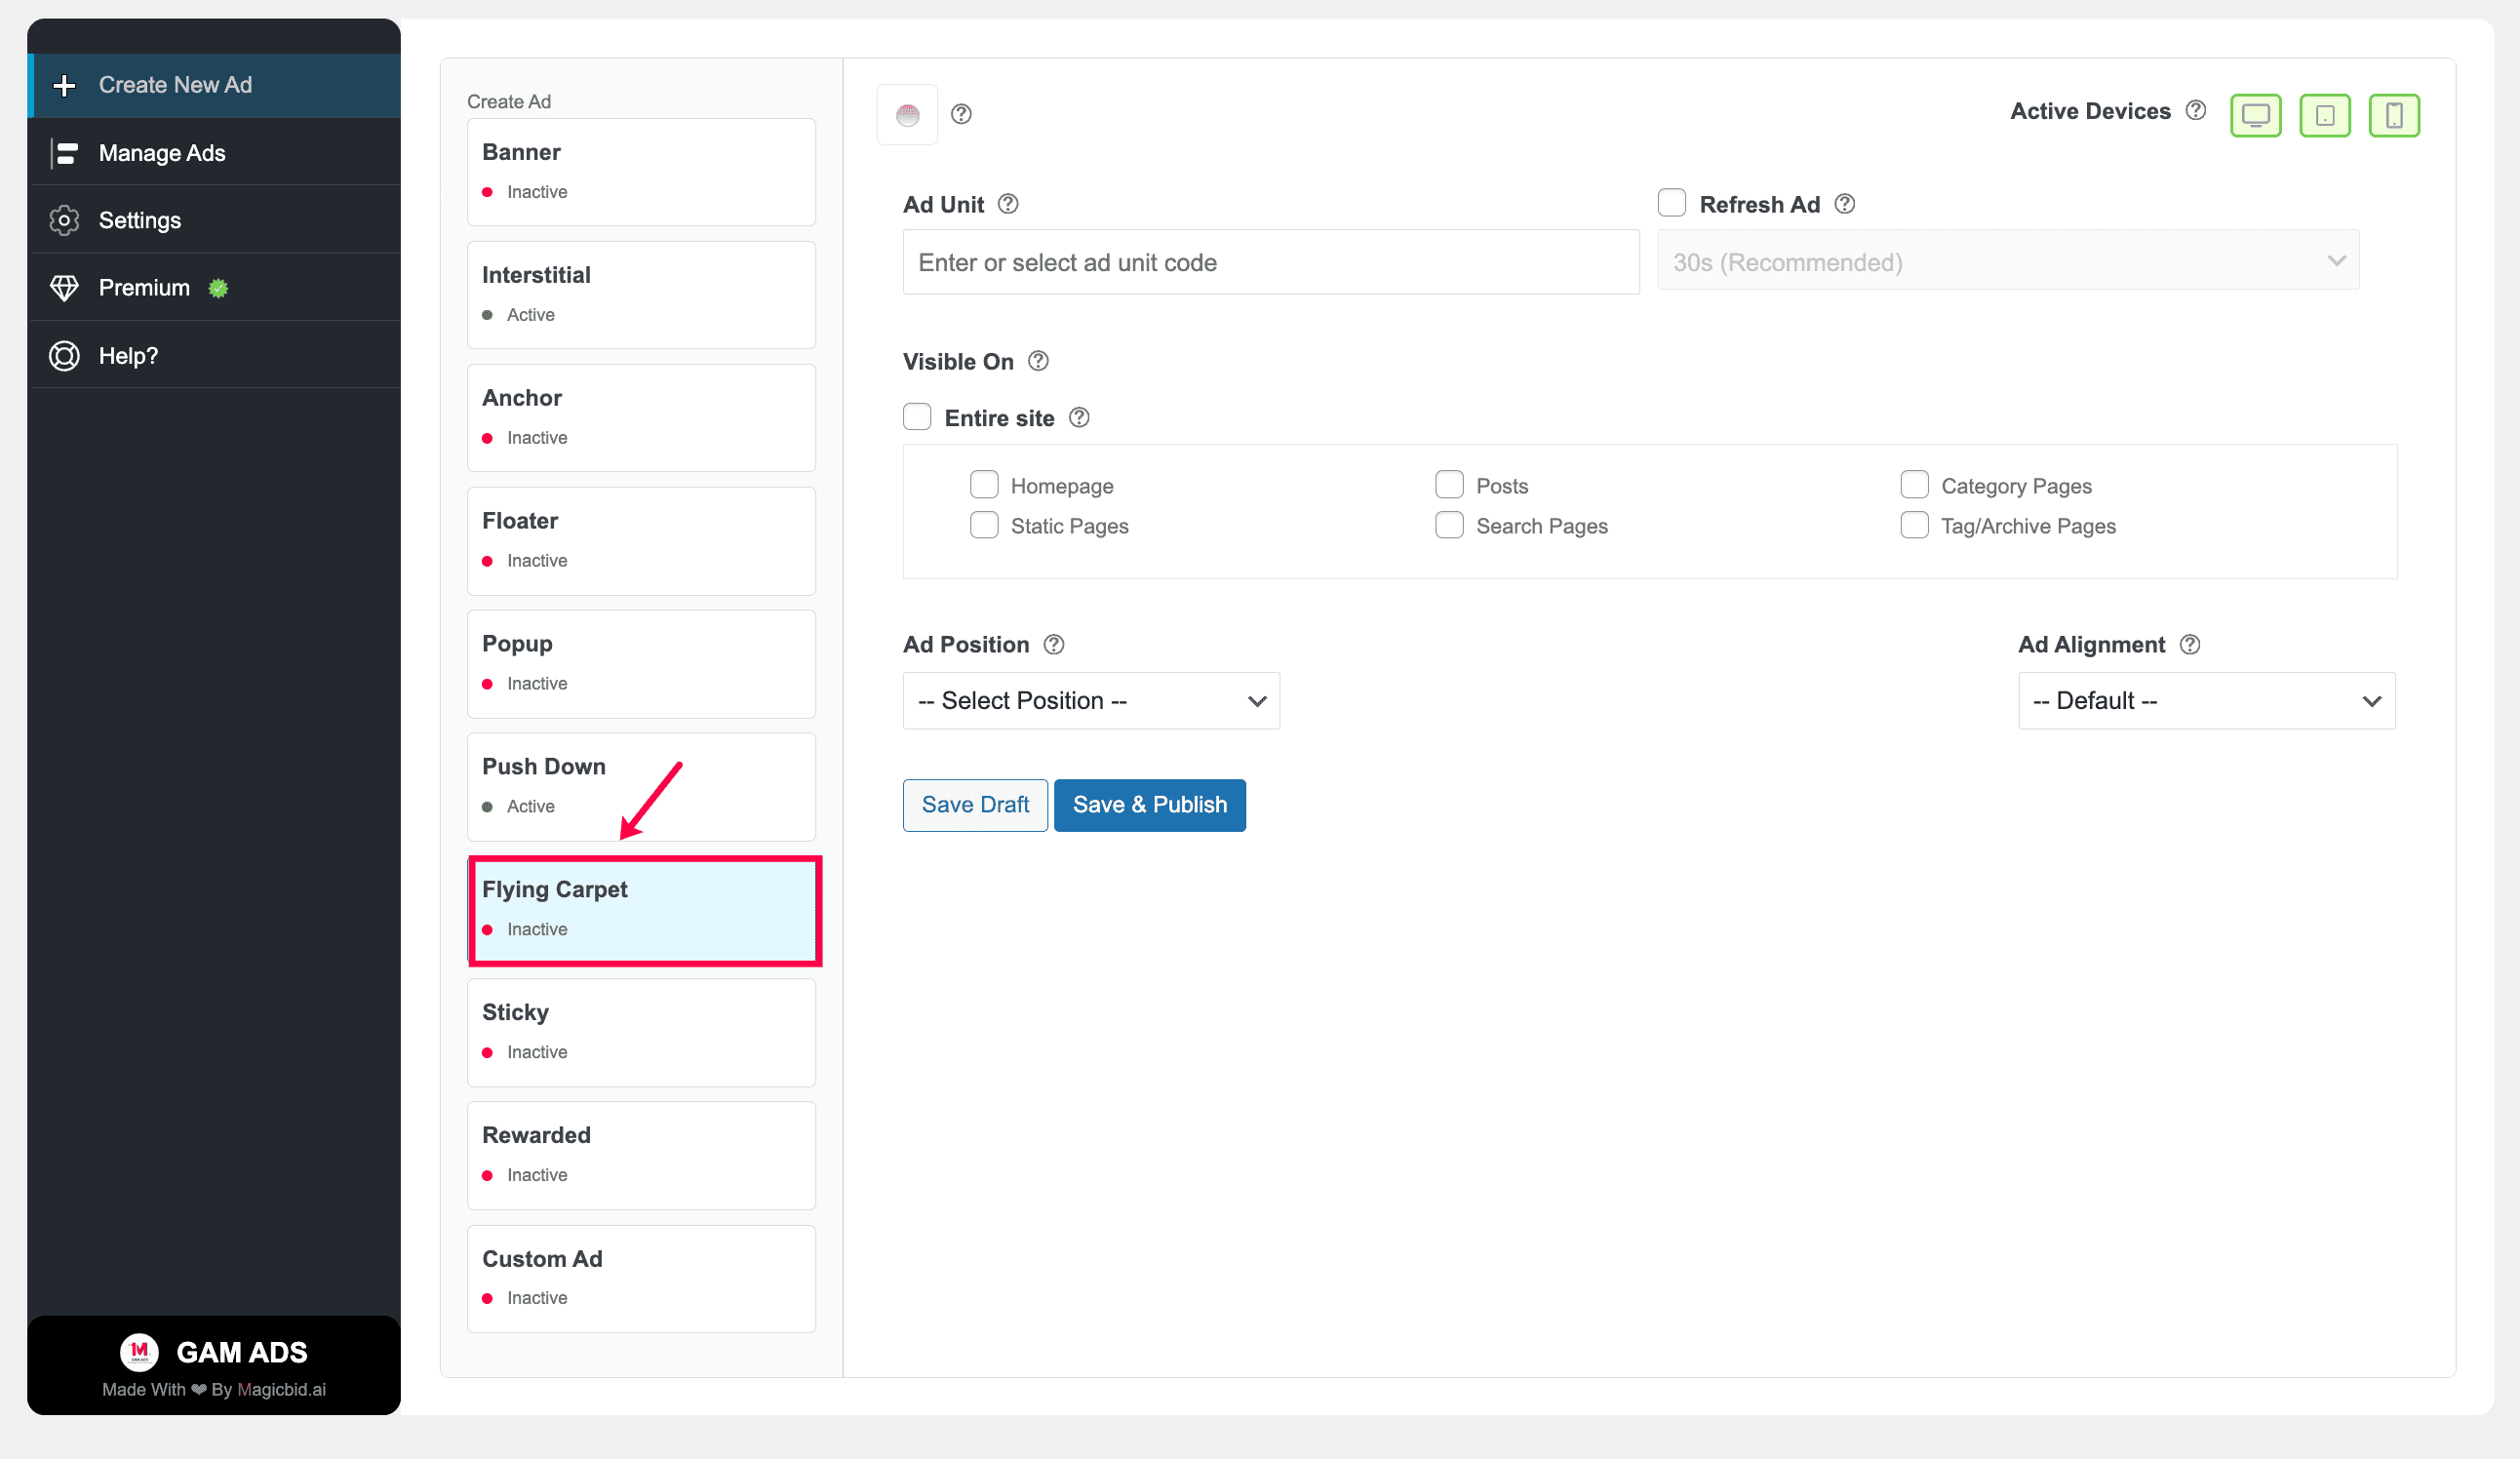The height and width of the screenshot is (1459, 2520).
Task: Check the Homepage checkbox
Action: point(984,485)
